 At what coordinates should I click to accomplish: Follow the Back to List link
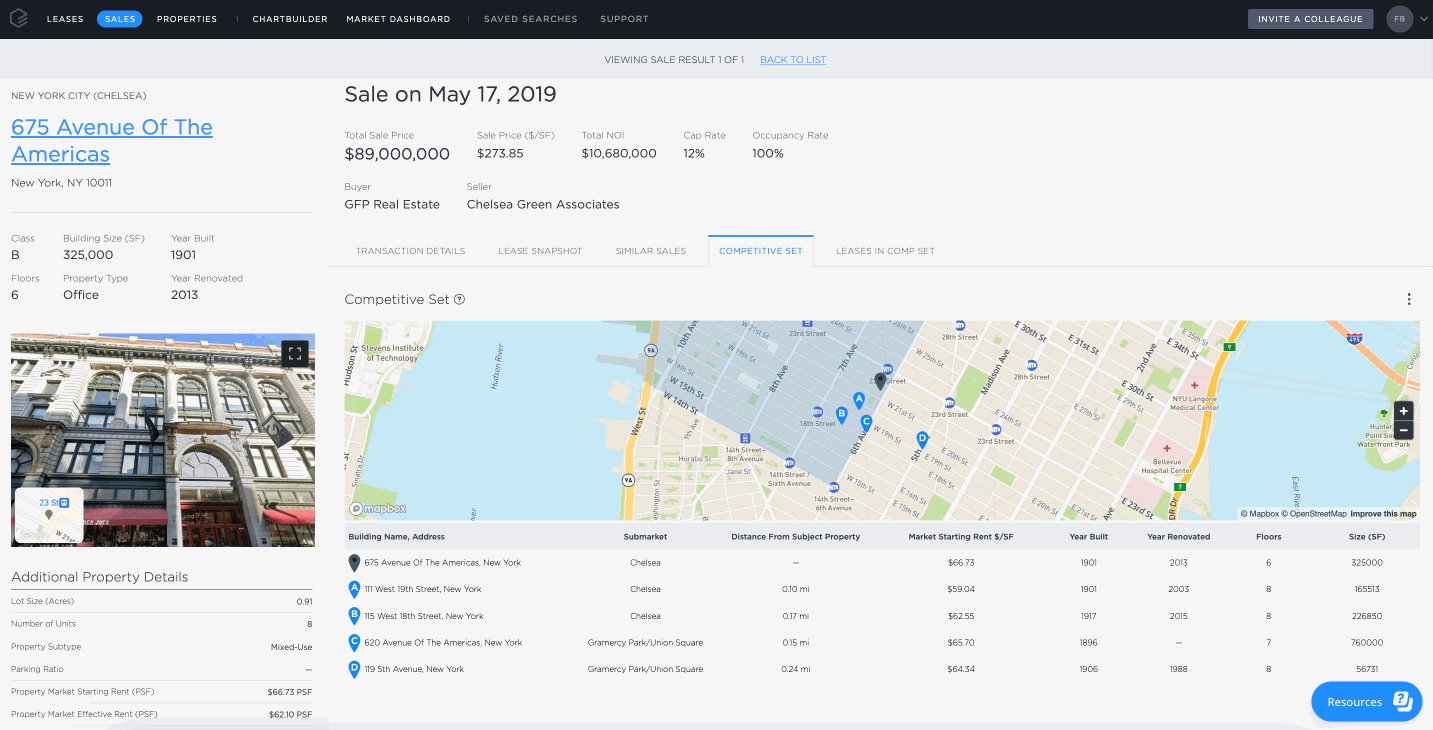(793, 60)
